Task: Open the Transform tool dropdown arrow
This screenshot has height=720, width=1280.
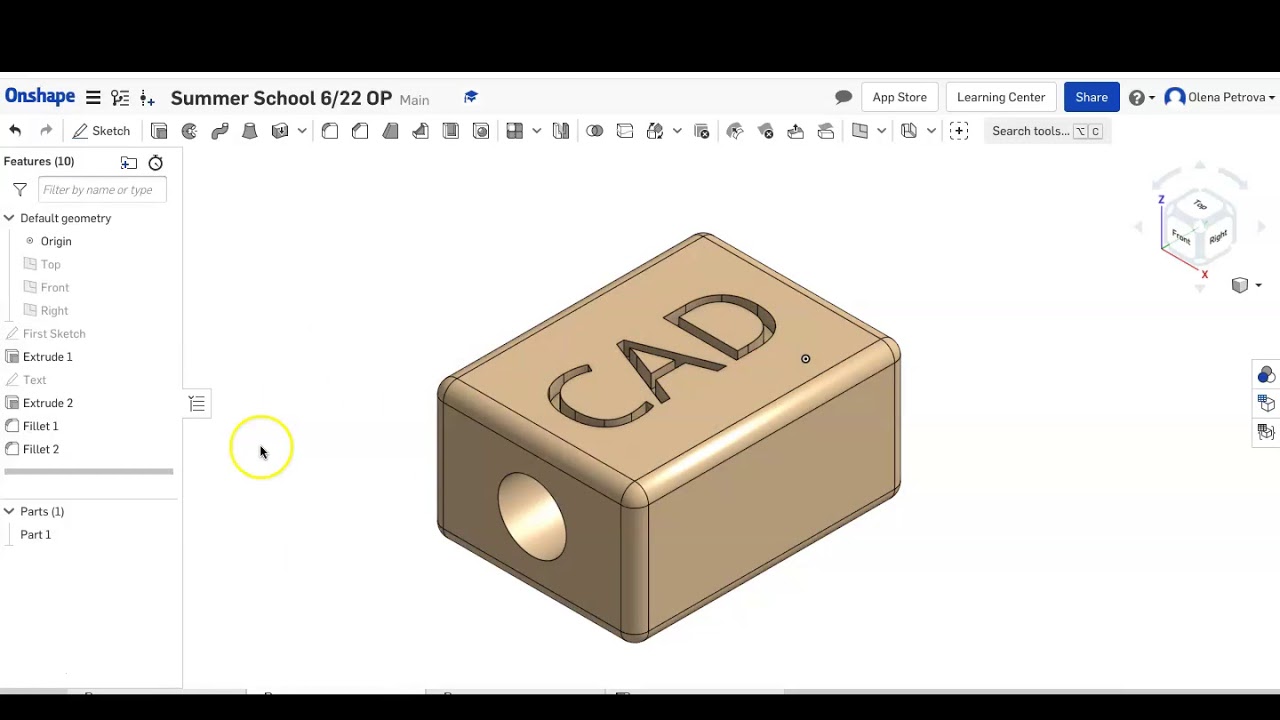Action: 677,131
